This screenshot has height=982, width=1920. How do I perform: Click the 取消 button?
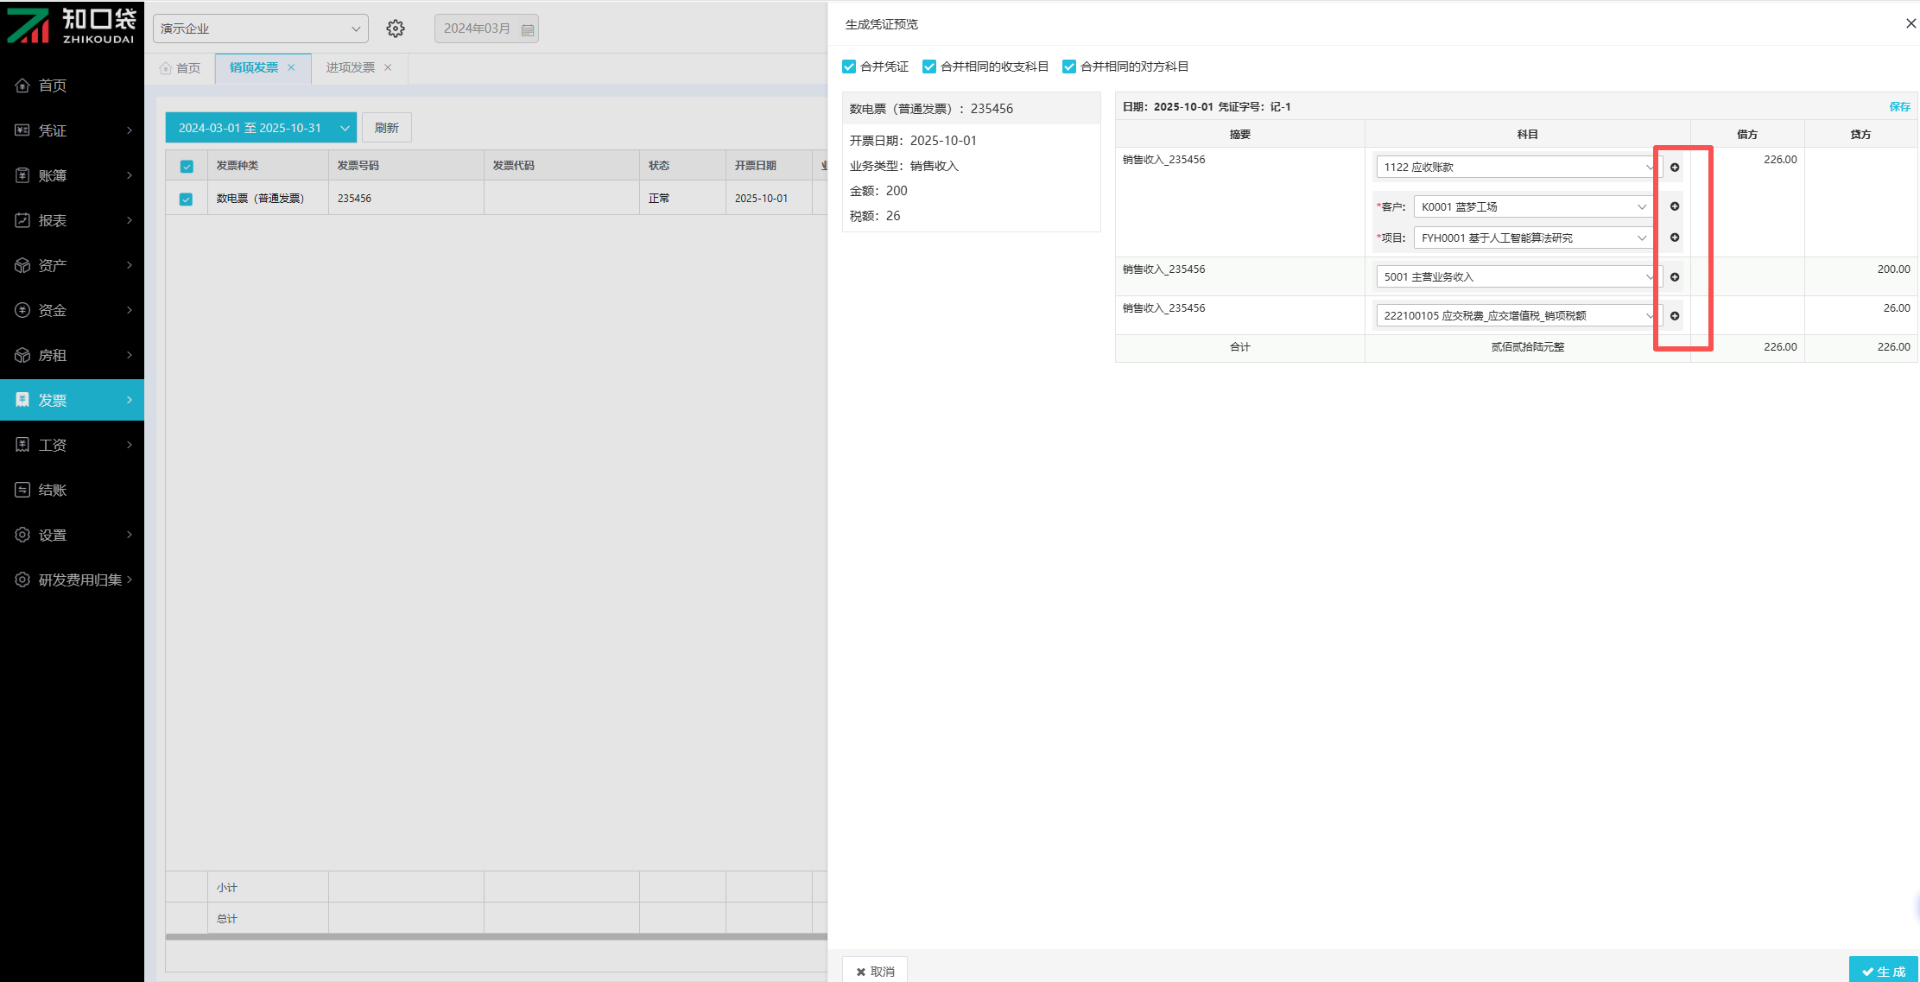(x=875, y=971)
